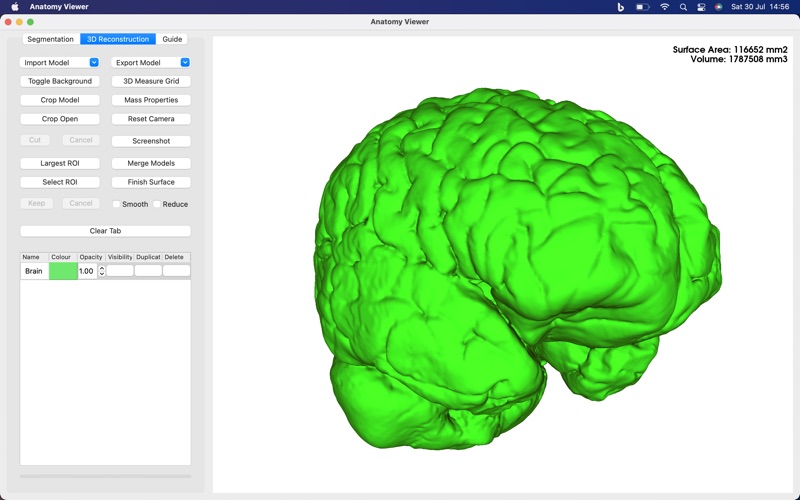Open the Wi-Fi menu bar icon
Viewport: 800px width, 500px height.
coord(664,7)
